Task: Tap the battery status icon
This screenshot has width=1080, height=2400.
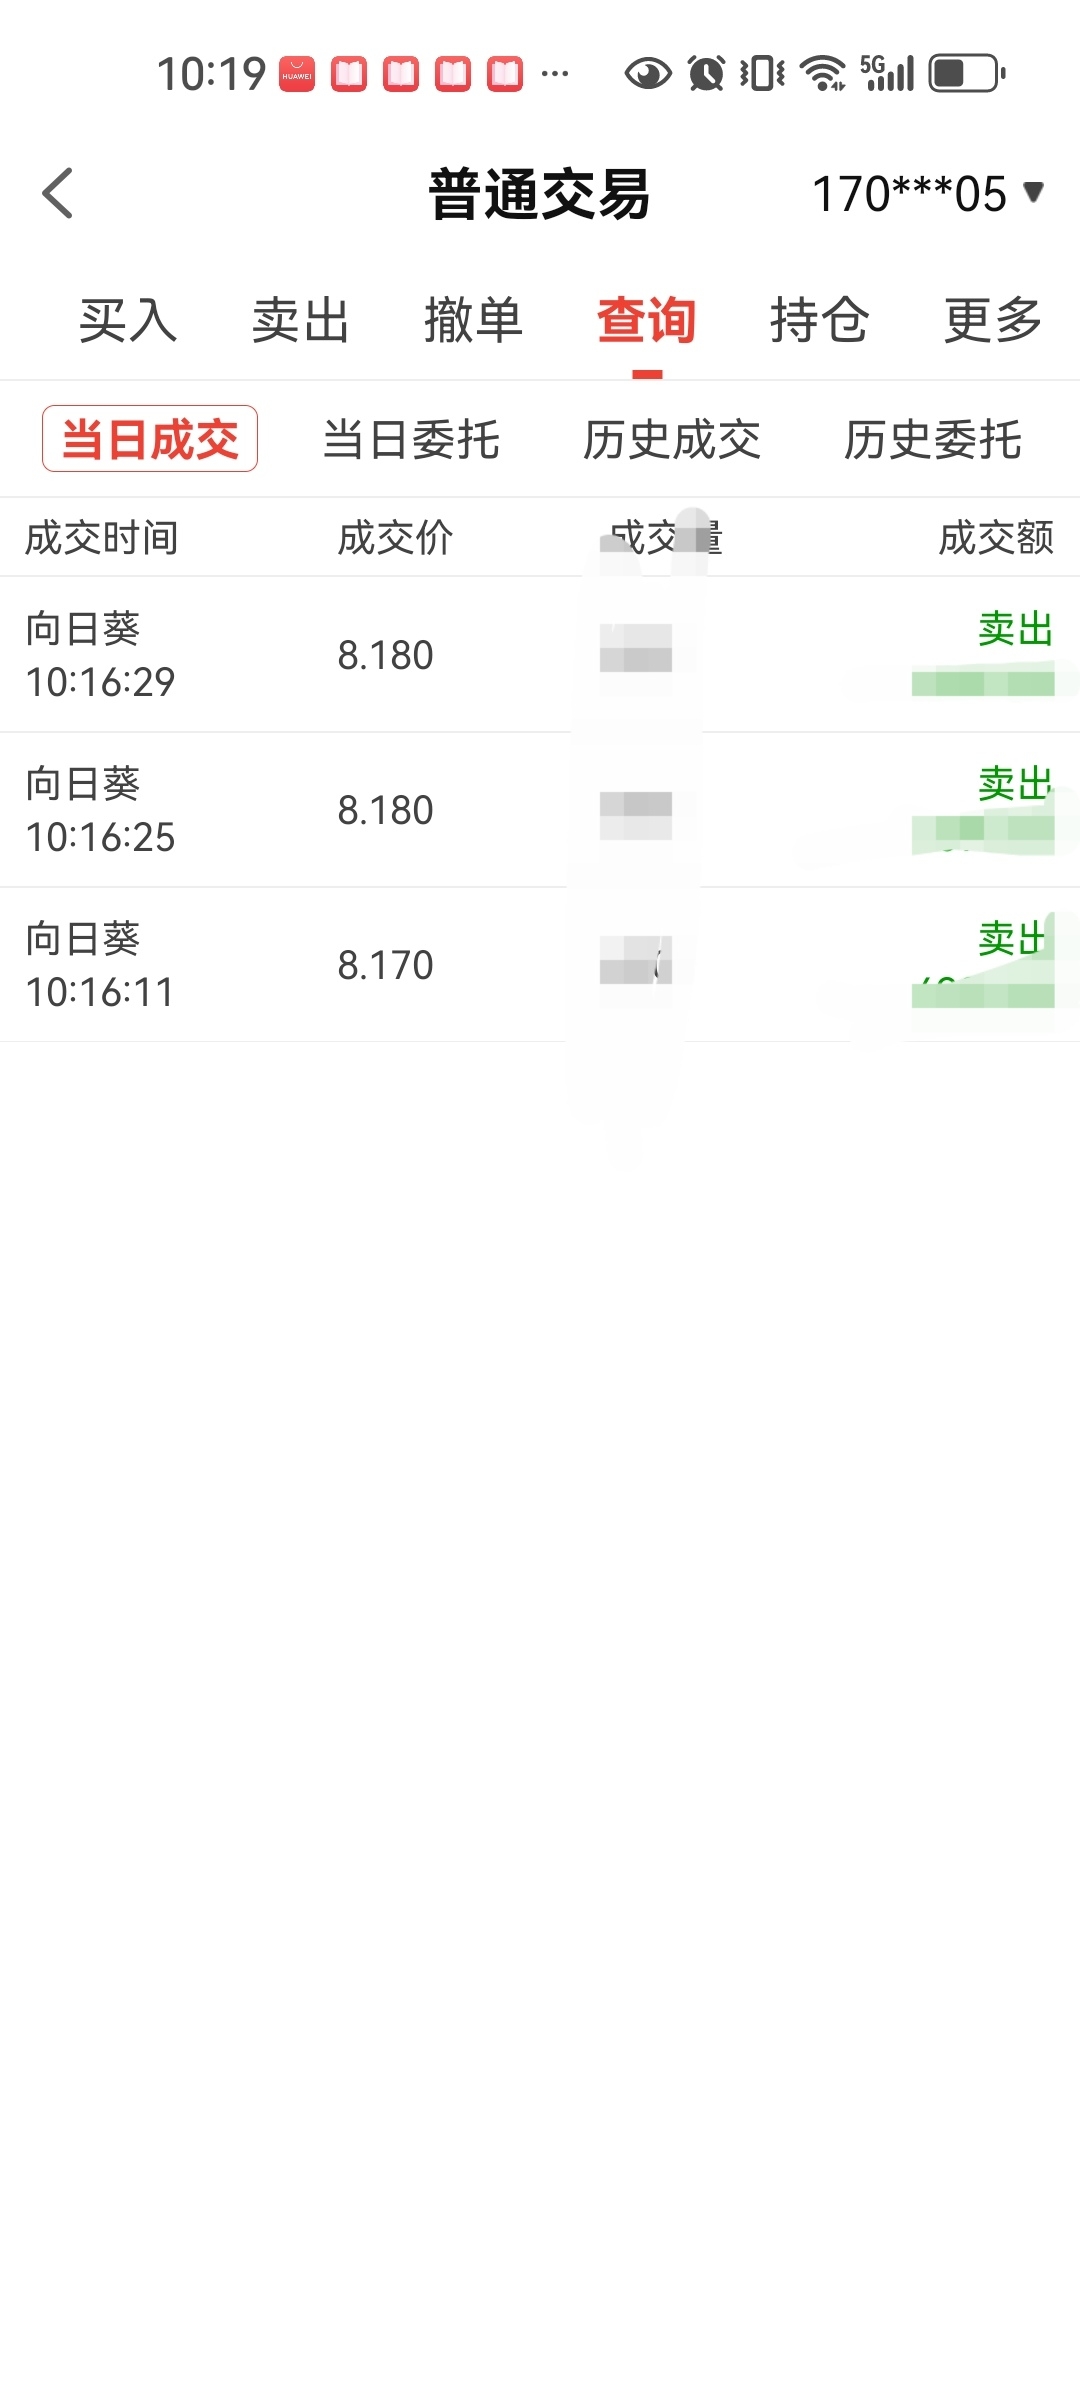Action: [967, 74]
